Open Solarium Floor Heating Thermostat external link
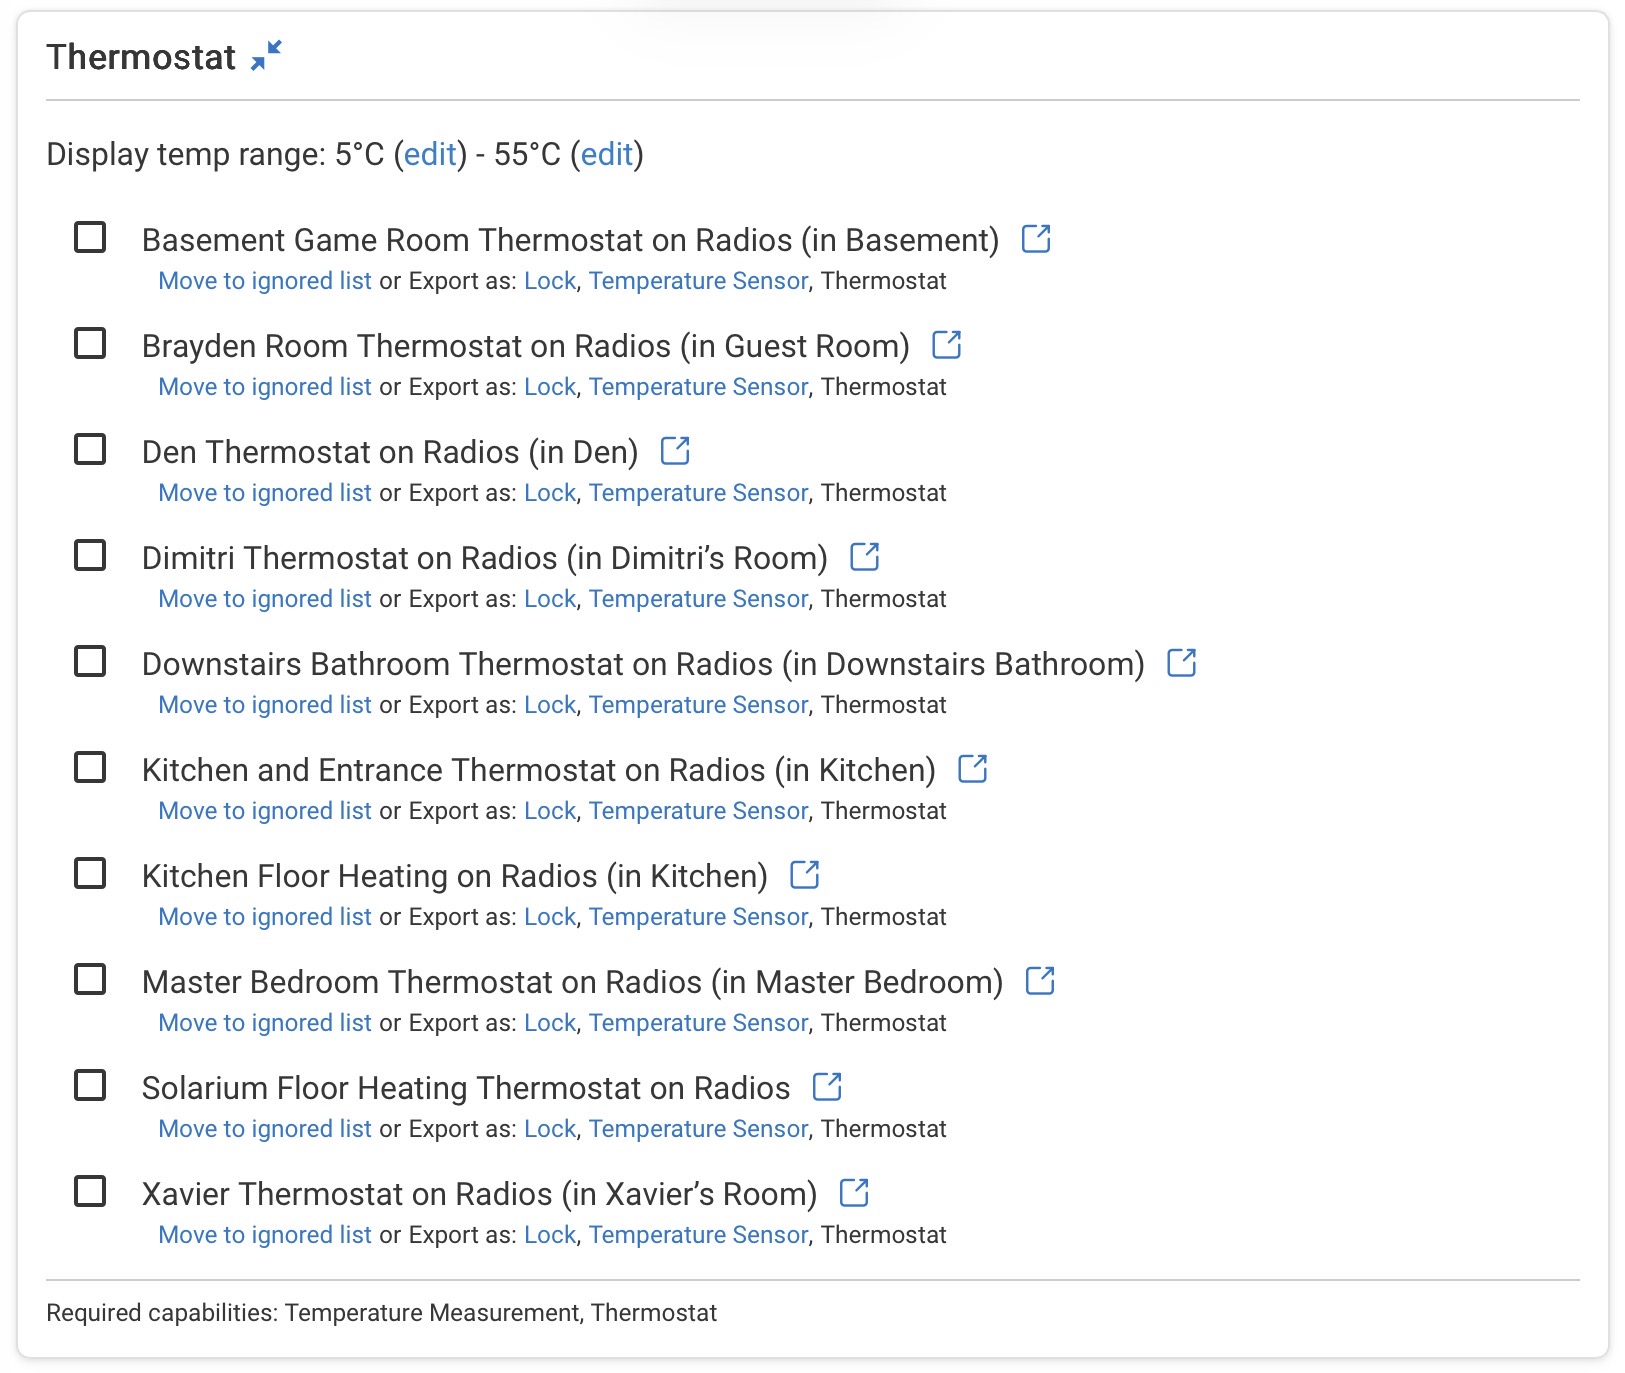This screenshot has width=1625, height=1373. [x=827, y=1087]
